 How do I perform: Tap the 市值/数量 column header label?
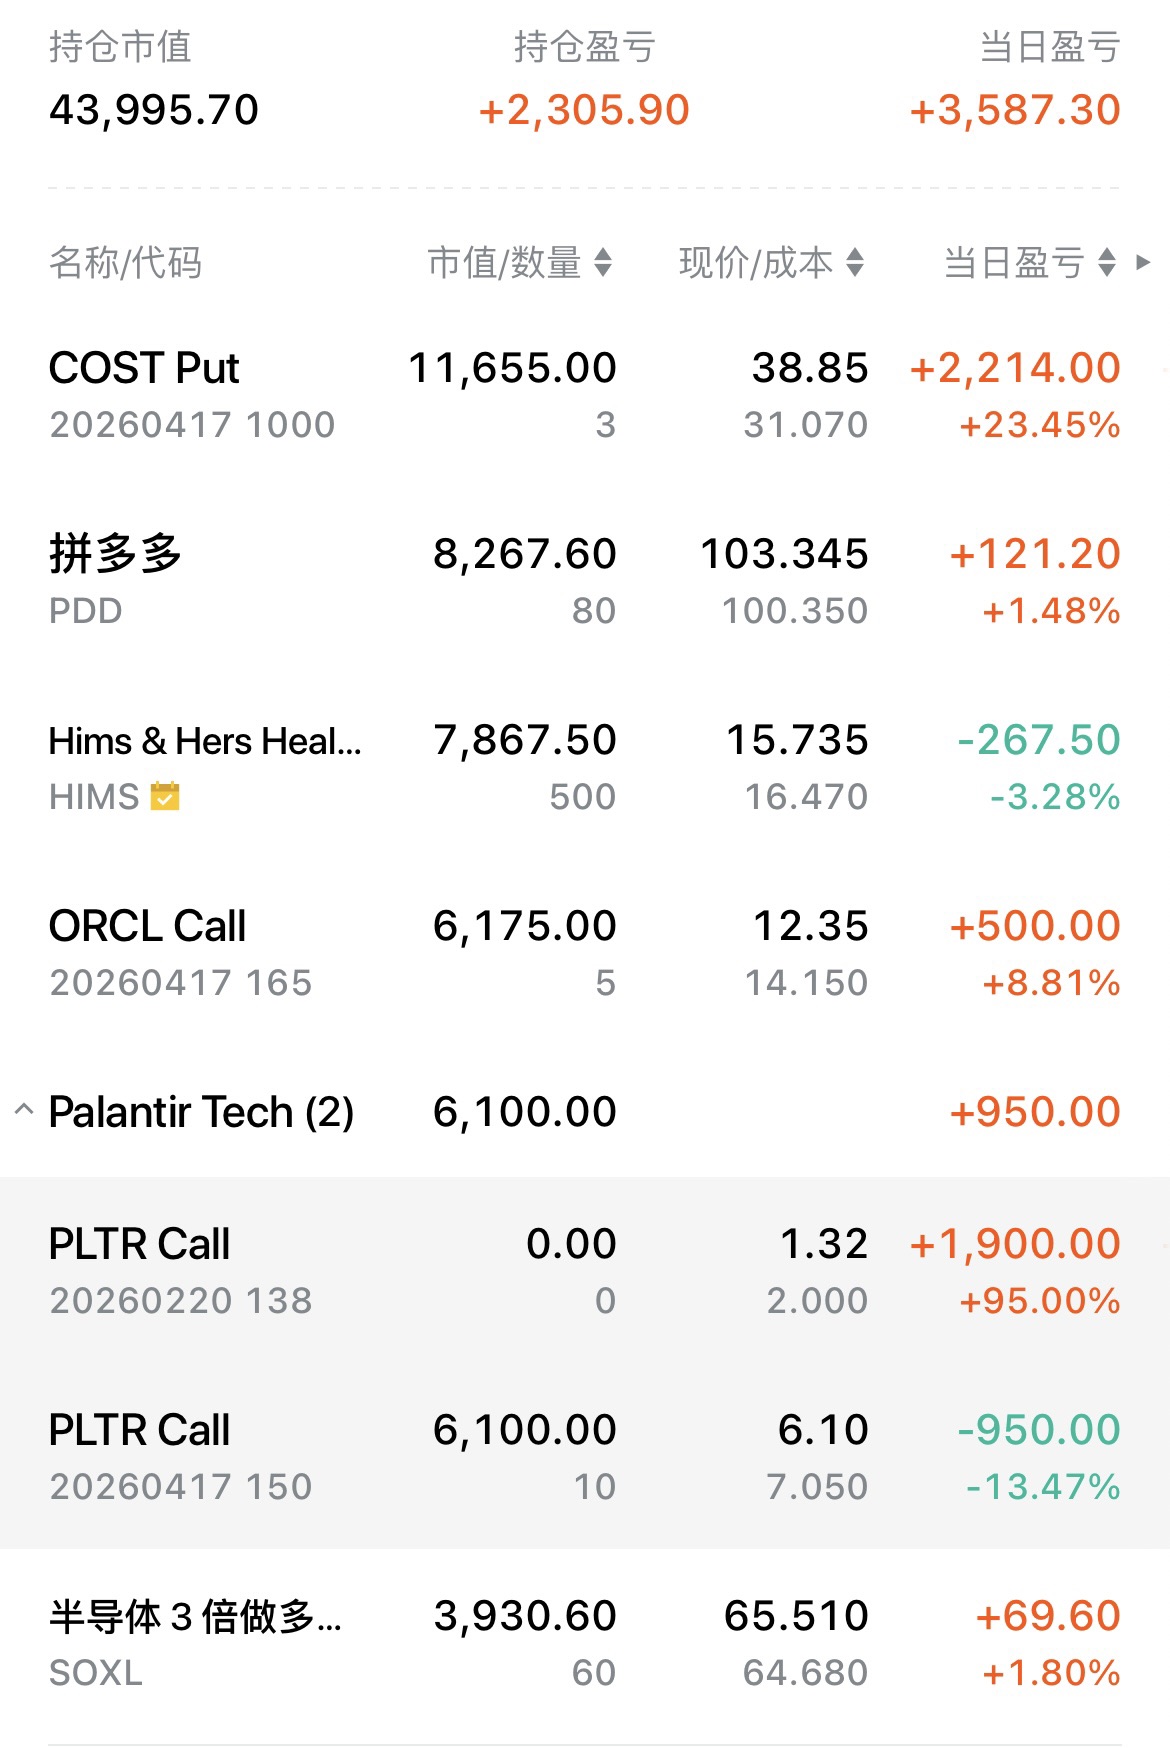click(x=504, y=263)
